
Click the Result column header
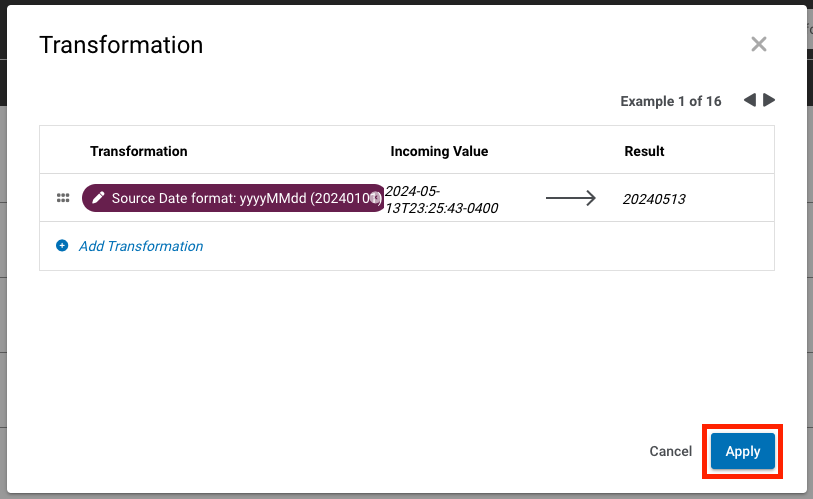[x=644, y=151]
